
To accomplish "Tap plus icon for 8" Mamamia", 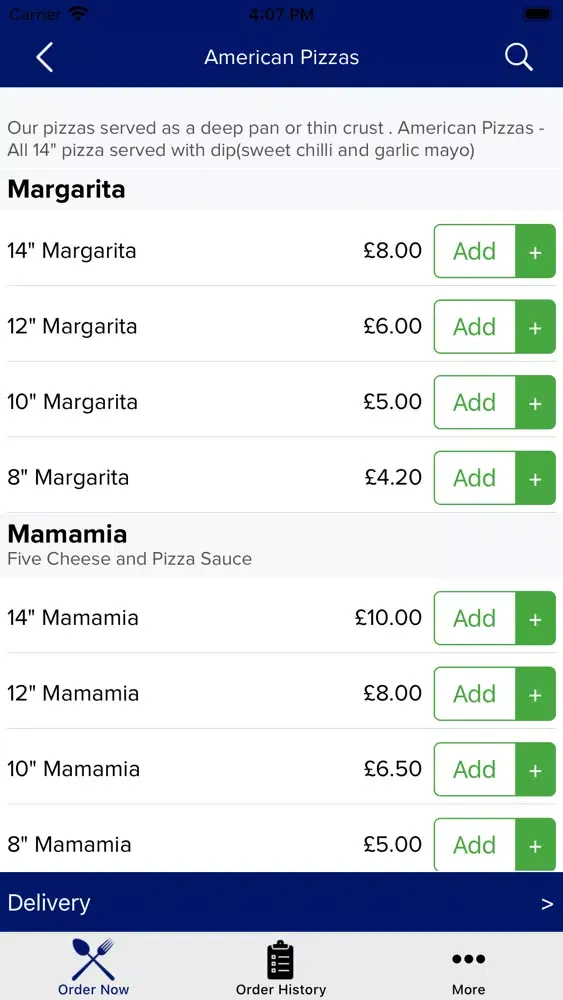I will click(536, 844).
